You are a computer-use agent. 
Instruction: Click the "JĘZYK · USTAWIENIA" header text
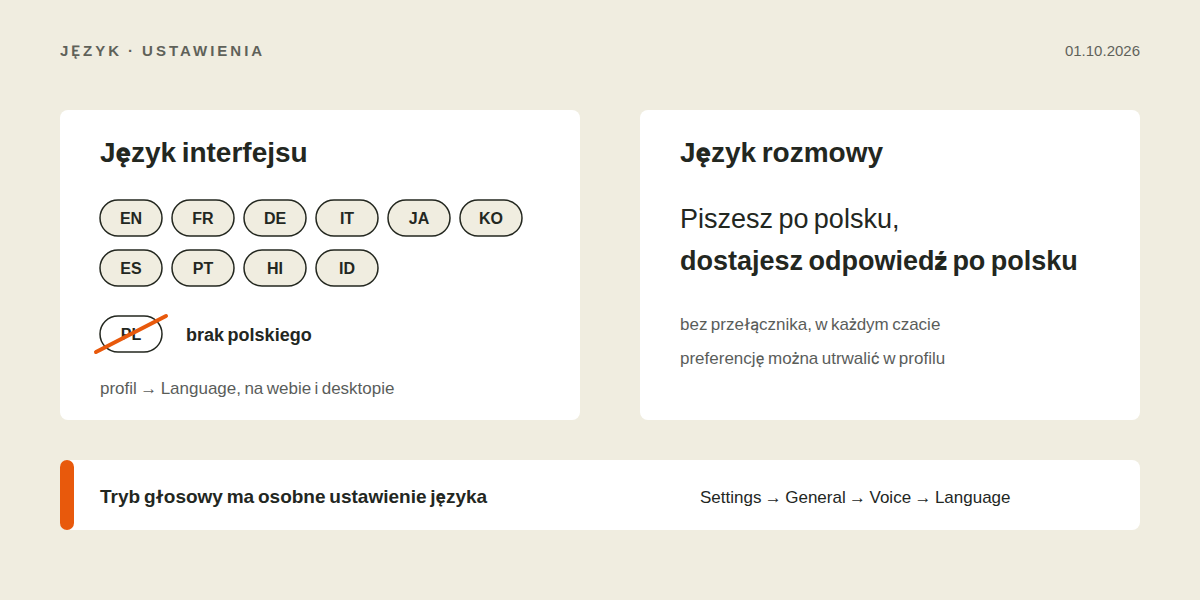tap(162, 51)
